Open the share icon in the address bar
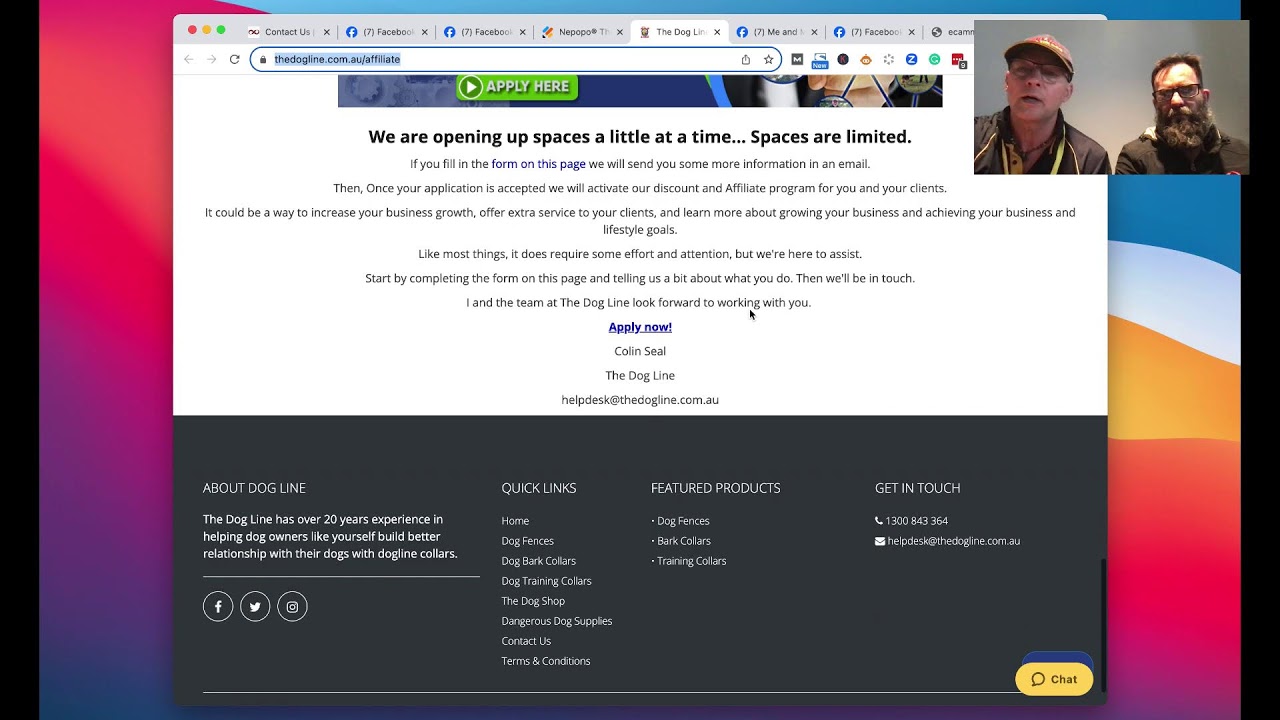 pos(746,59)
